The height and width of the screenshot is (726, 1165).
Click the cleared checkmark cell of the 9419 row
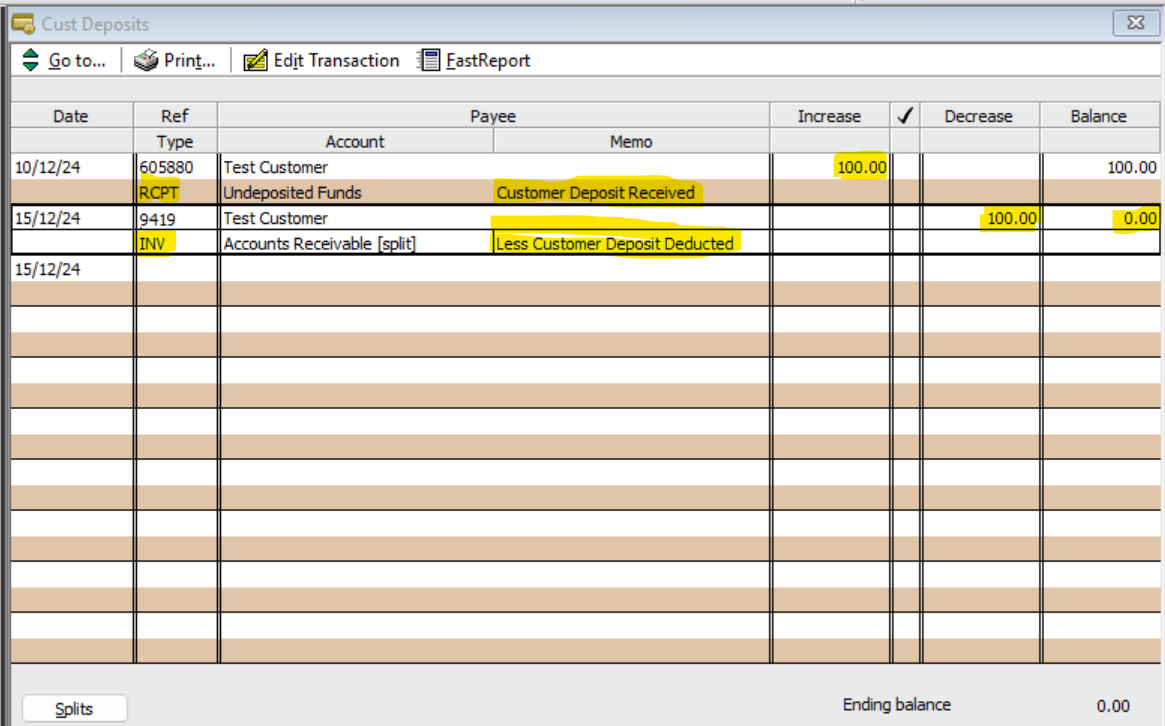tap(906, 218)
